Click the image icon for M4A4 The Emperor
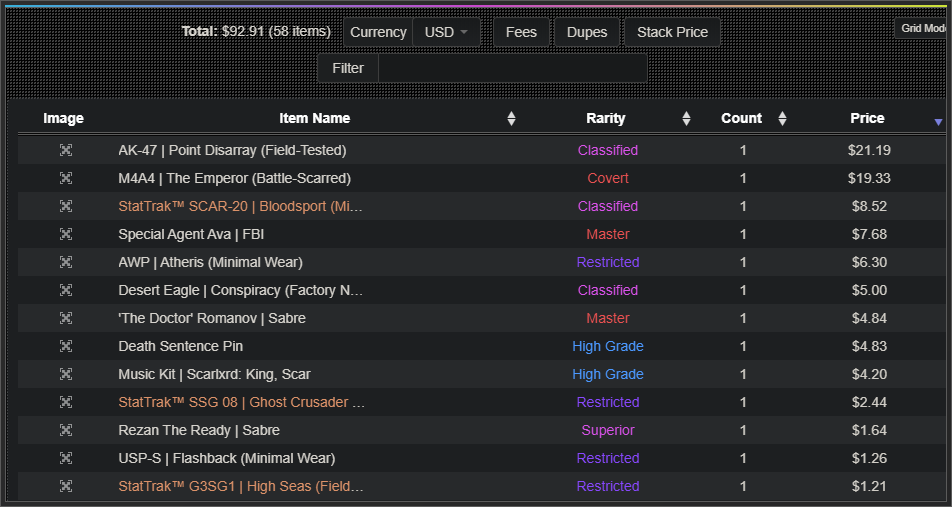 point(65,178)
